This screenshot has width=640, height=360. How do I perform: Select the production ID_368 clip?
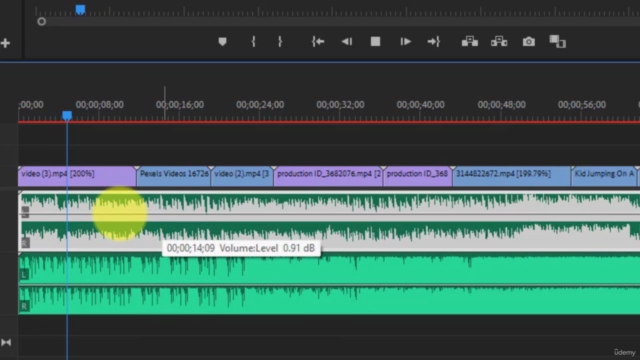tap(418, 176)
